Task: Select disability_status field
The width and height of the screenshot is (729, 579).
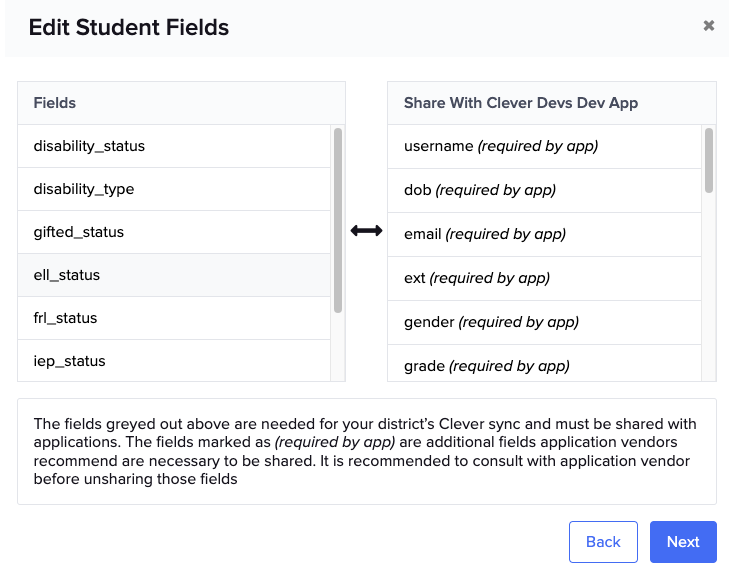Action: 174,146
